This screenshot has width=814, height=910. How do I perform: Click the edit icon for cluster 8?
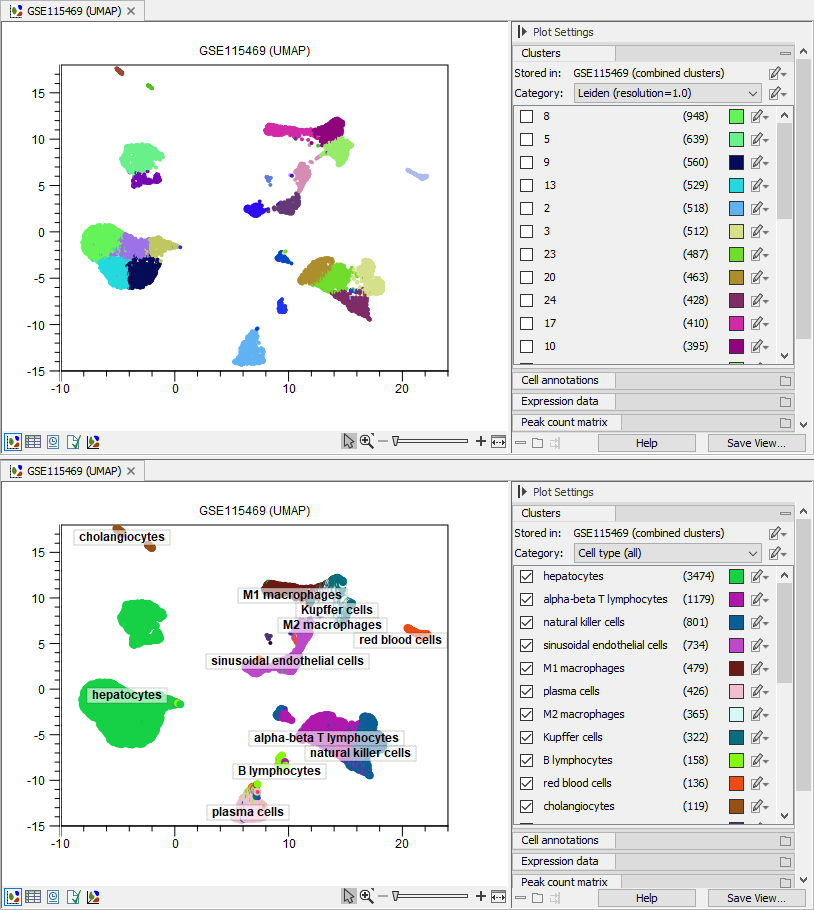761,117
